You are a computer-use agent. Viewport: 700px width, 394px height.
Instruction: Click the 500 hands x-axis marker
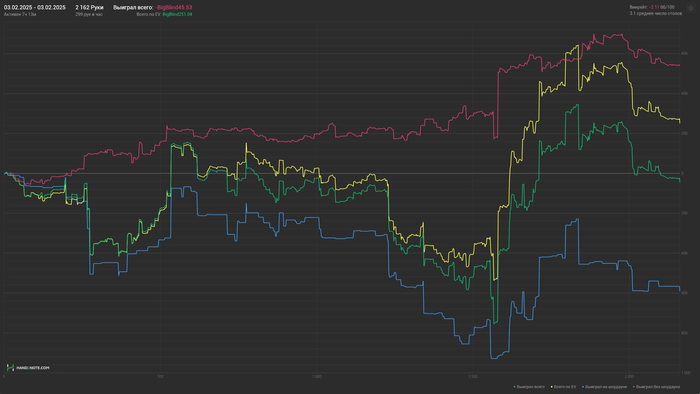[x=160, y=377]
